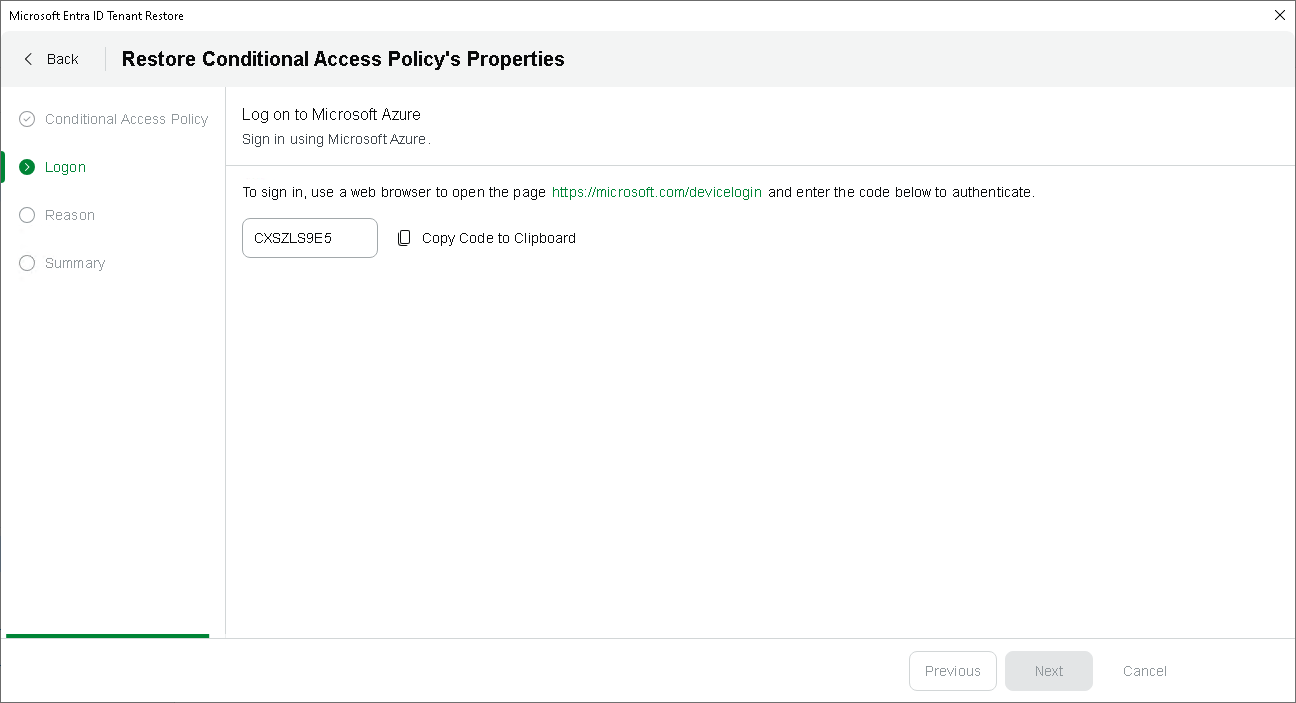Go to the Summary step label
The image size is (1296, 703).
tap(75, 263)
